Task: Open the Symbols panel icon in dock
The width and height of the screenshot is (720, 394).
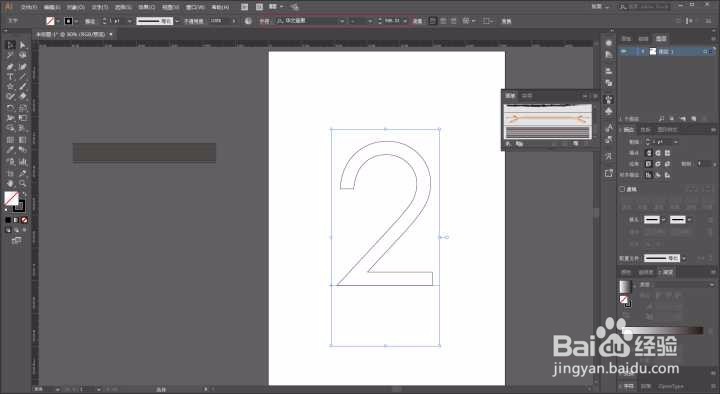Action: click(x=609, y=111)
